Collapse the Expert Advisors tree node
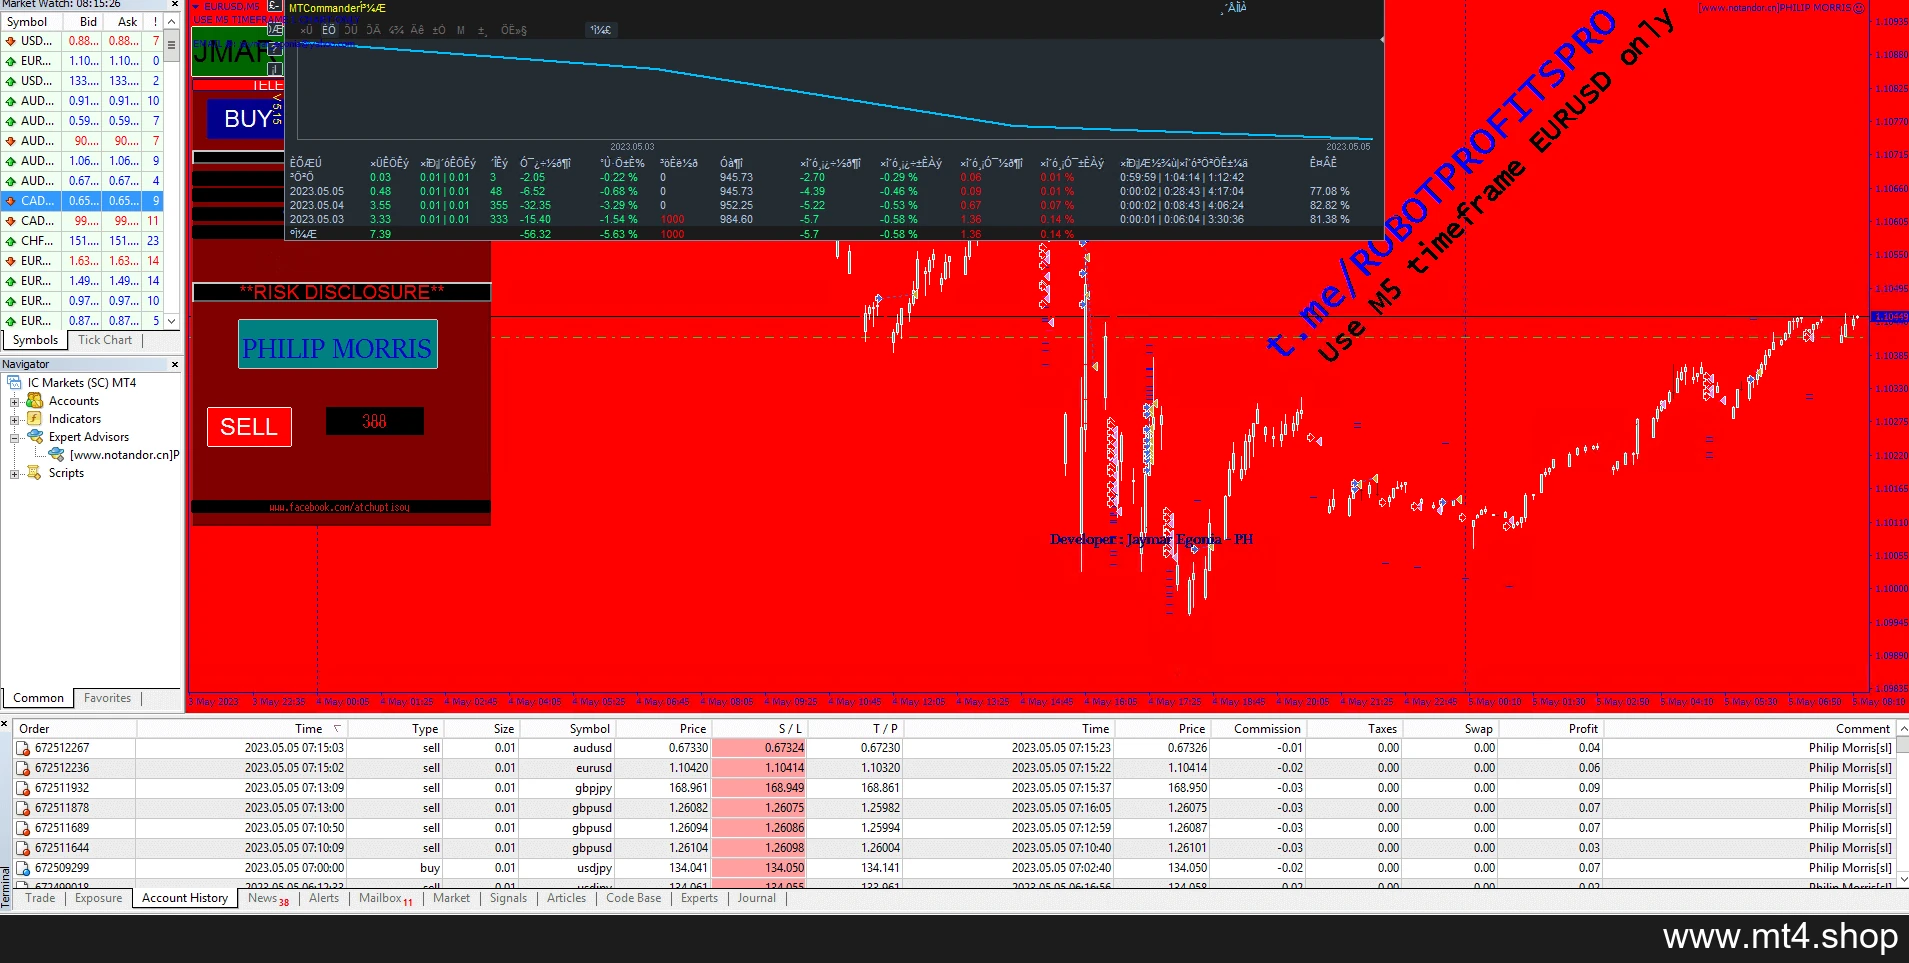Viewport: 1909px width, 963px height. click(x=15, y=437)
